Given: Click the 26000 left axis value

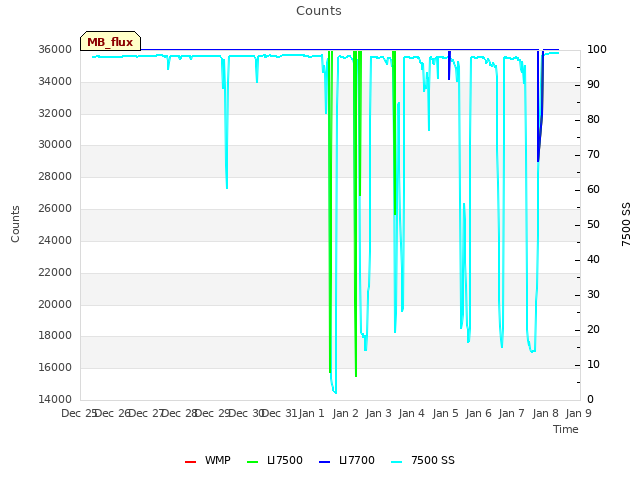Looking at the screenshot, I should tap(55, 209).
